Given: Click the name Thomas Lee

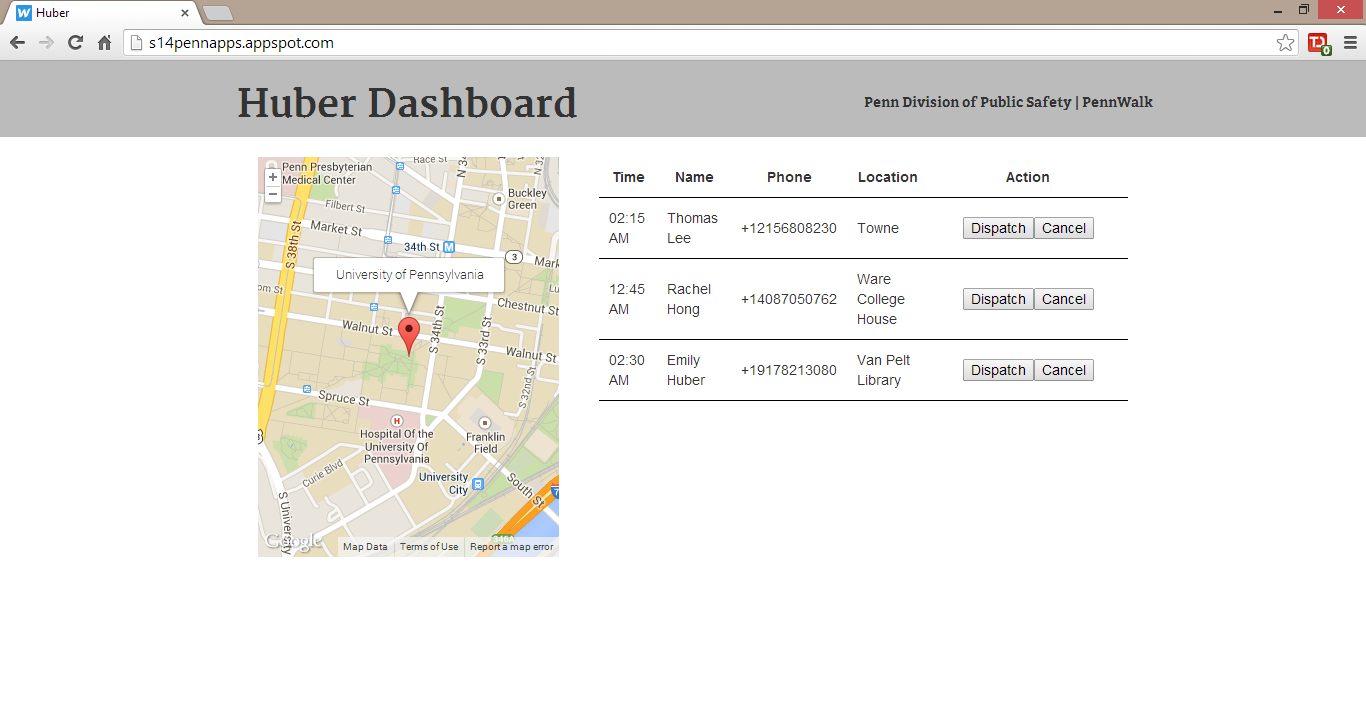Looking at the screenshot, I should [692, 228].
